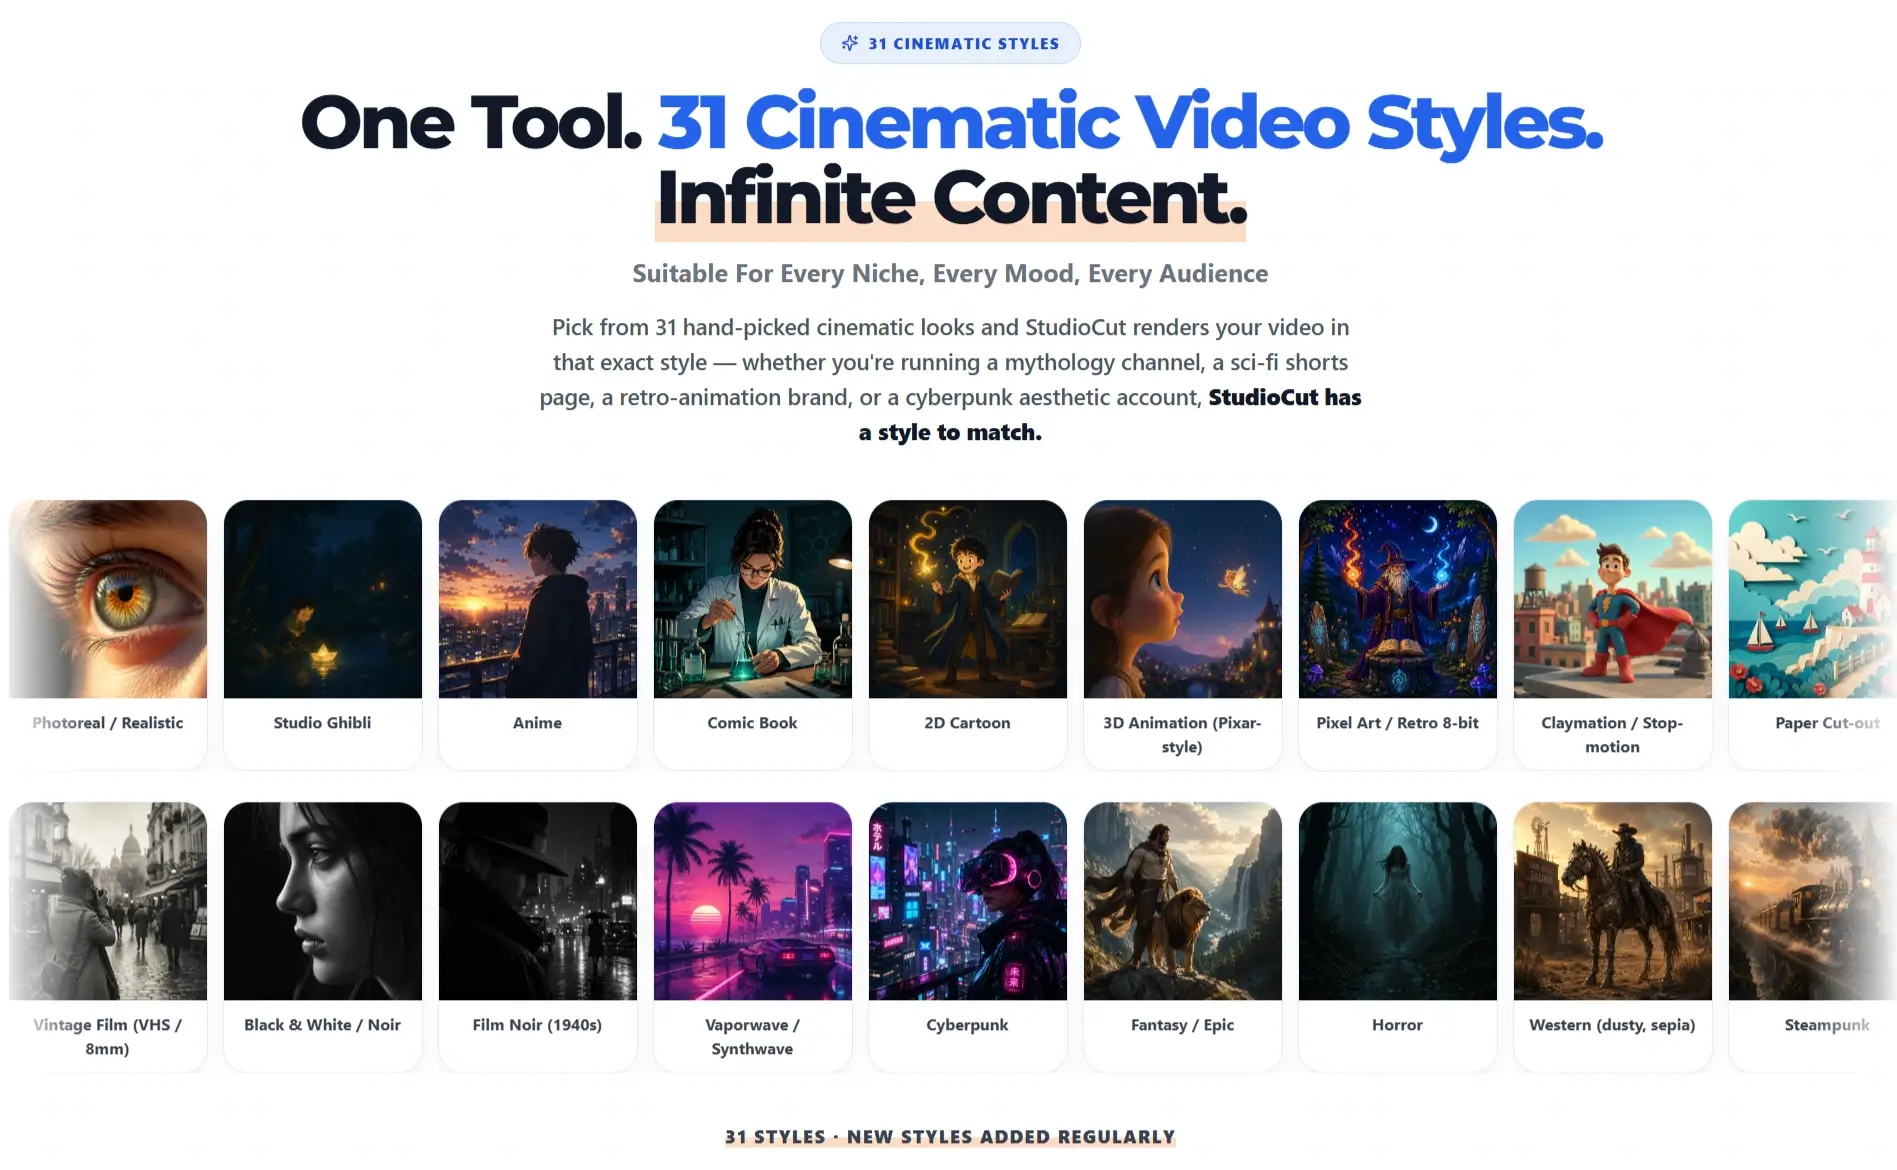The height and width of the screenshot is (1170, 1897).
Task: Click the "Pixel Art / Retro 8-bit" label
Action: [1398, 723]
